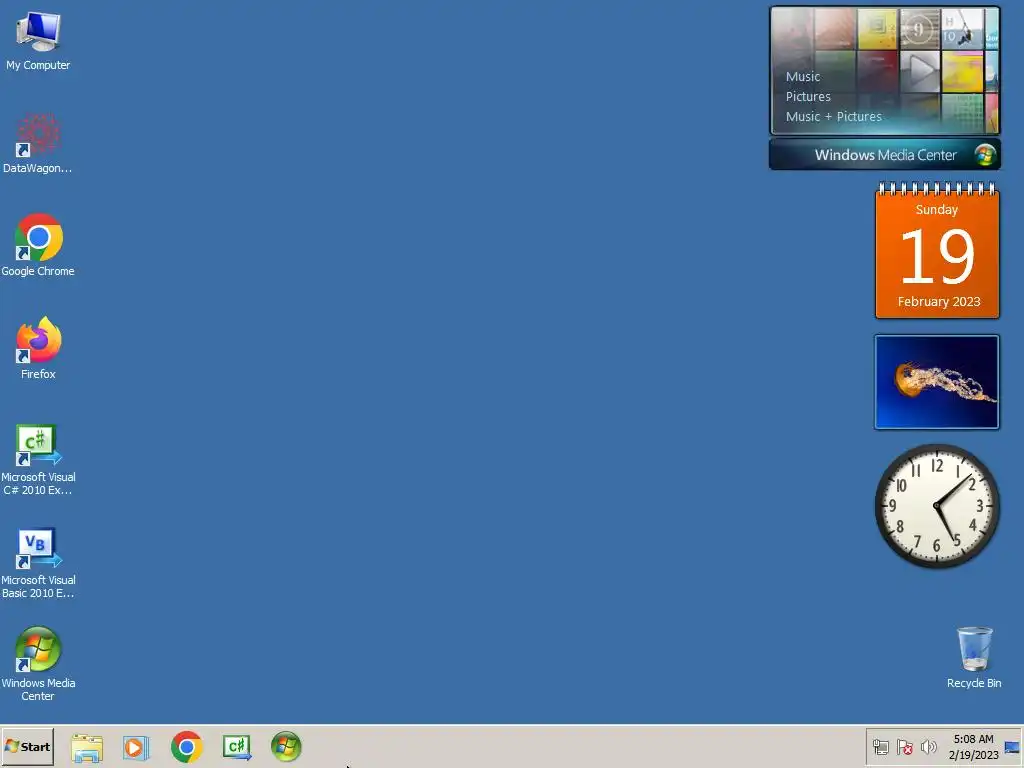This screenshot has width=1024, height=768.
Task: Open the My Computer desktop icon
Action: pos(38,40)
